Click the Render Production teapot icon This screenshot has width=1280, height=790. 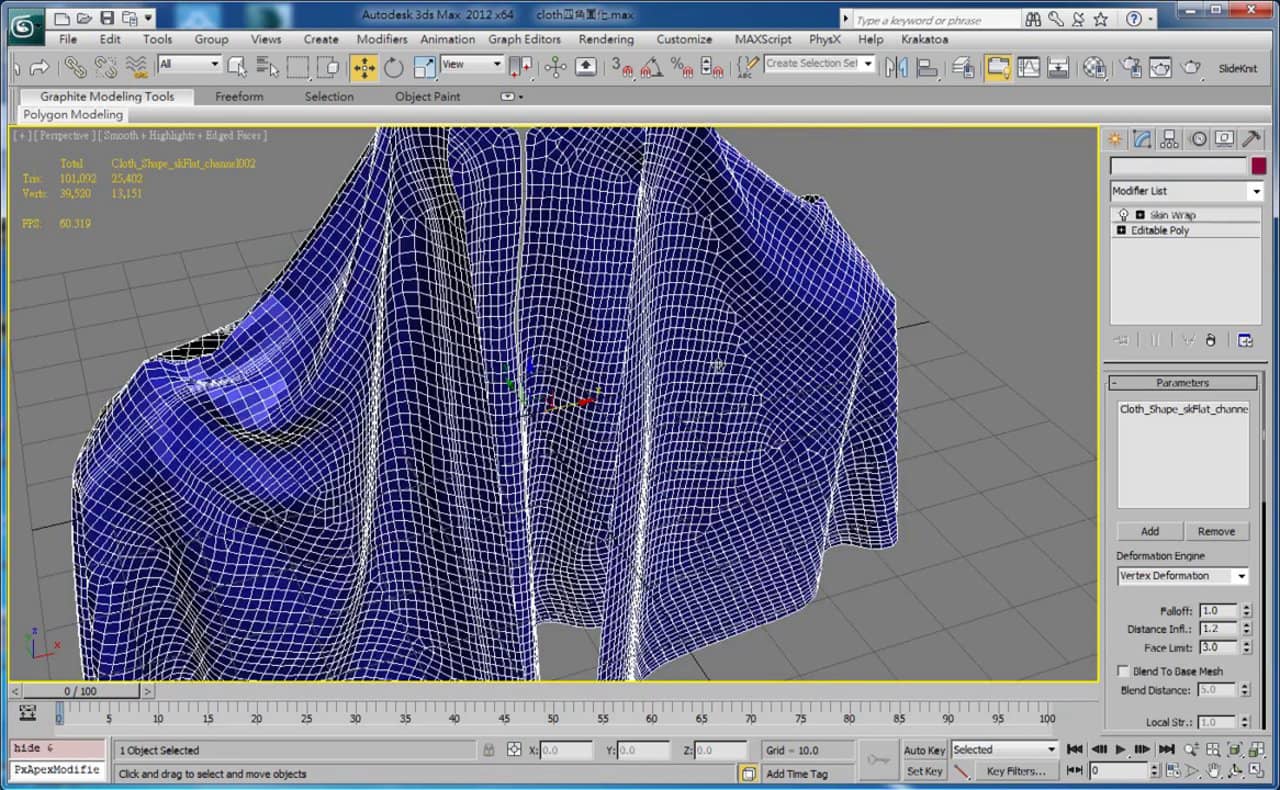(1191, 68)
